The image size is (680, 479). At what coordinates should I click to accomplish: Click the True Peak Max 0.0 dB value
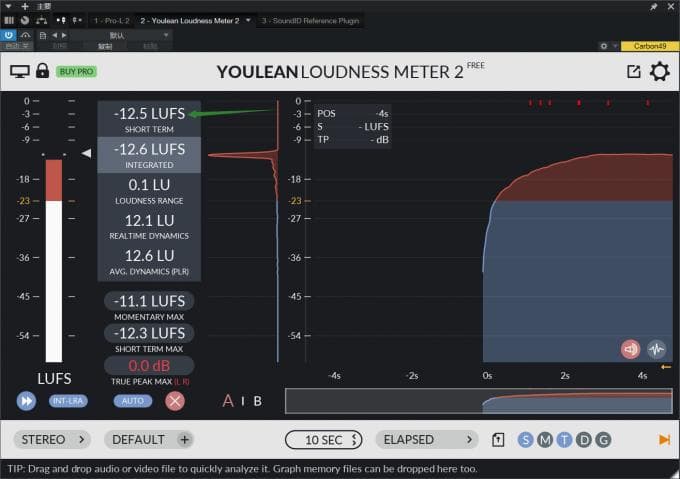149,365
